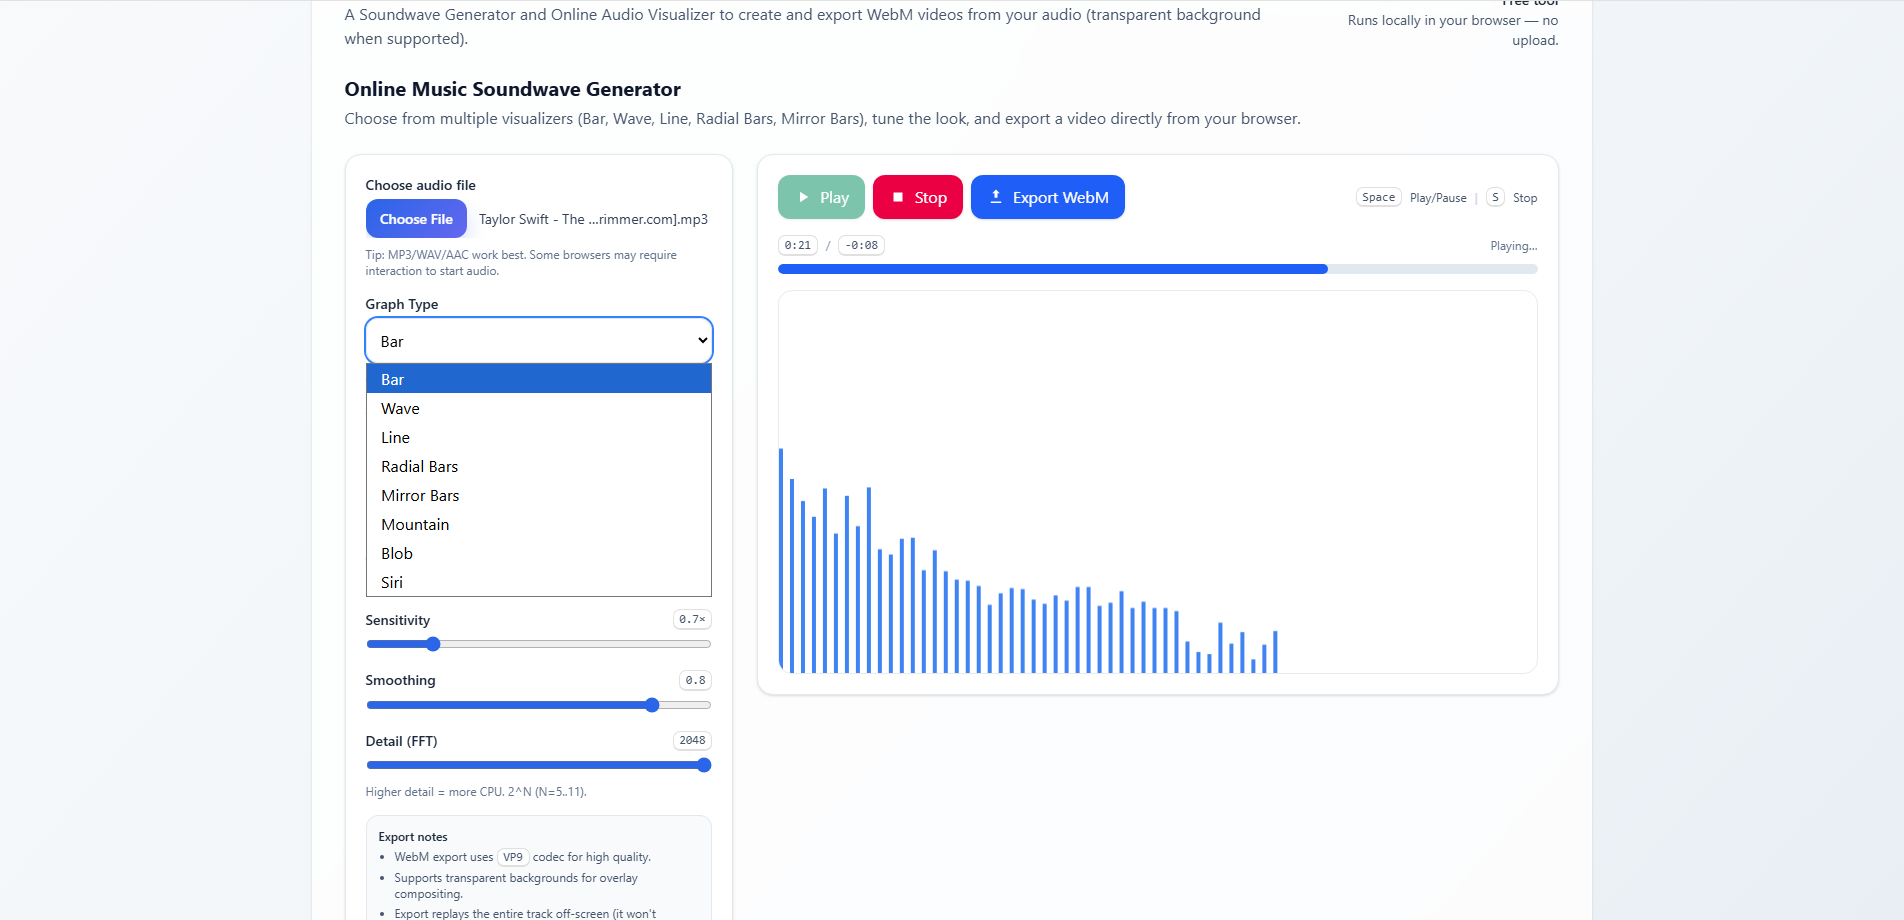Click the FFT detail value 2048
1904x920 pixels.
click(692, 740)
